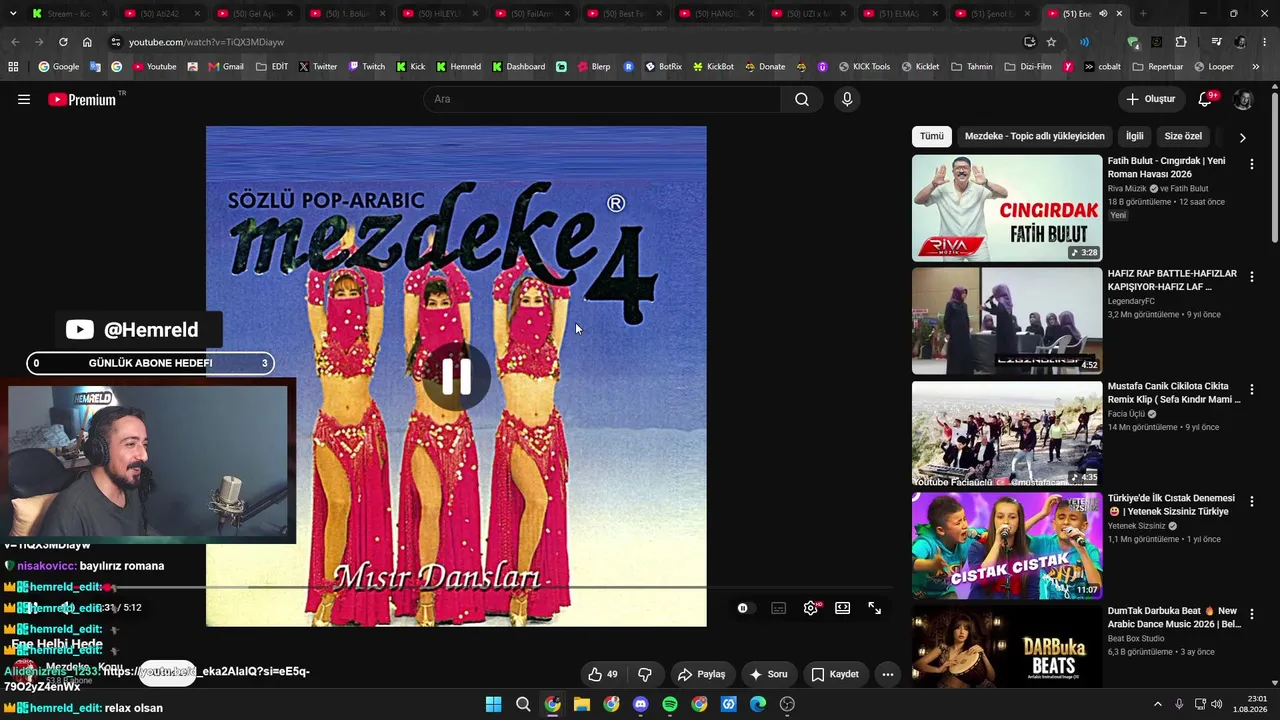Viewport: 1280px width, 720px height.
Task: Click the browser address bar URL
Action: [x=206, y=42]
